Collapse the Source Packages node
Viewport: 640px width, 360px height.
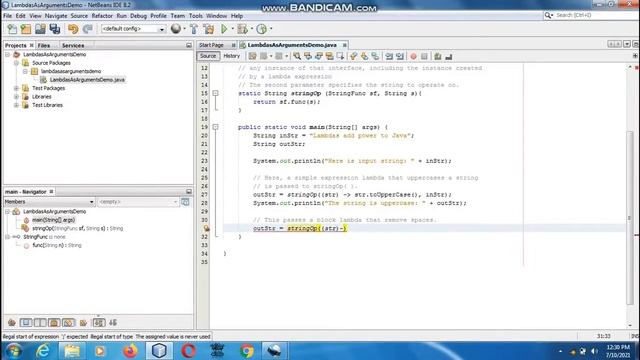pos(16,63)
